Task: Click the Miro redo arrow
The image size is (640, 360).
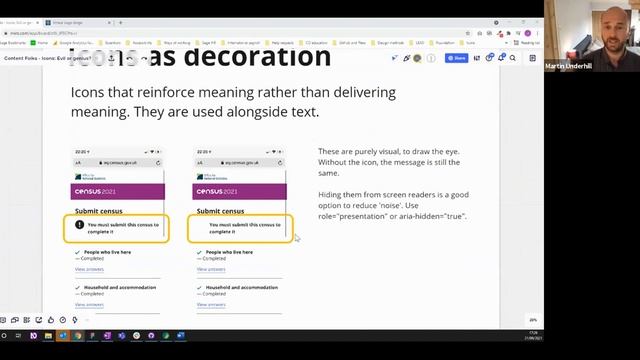Action: [144, 58]
